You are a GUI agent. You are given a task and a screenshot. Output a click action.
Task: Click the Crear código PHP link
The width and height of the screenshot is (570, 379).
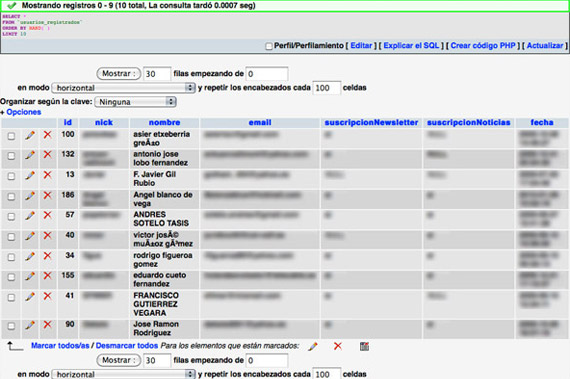pyautogui.click(x=483, y=46)
